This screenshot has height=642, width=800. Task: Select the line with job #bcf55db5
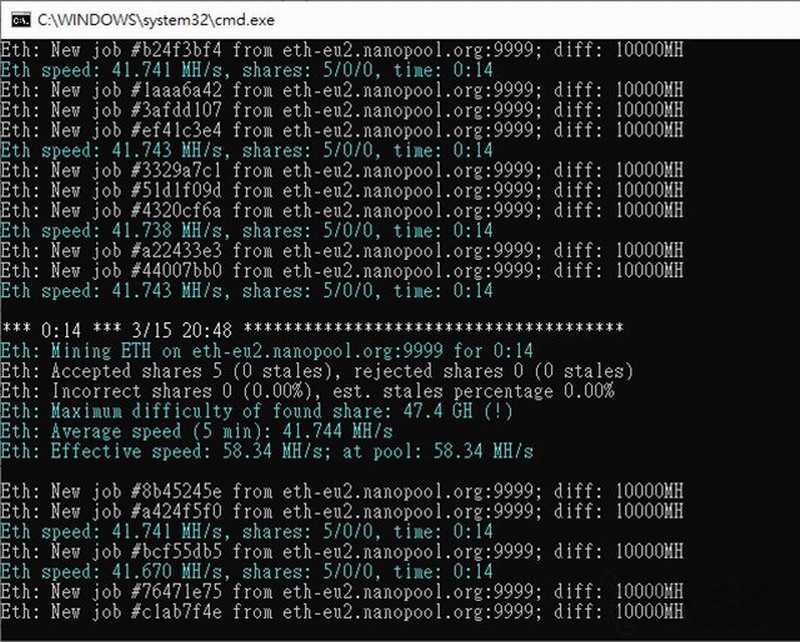click(x=342, y=552)
